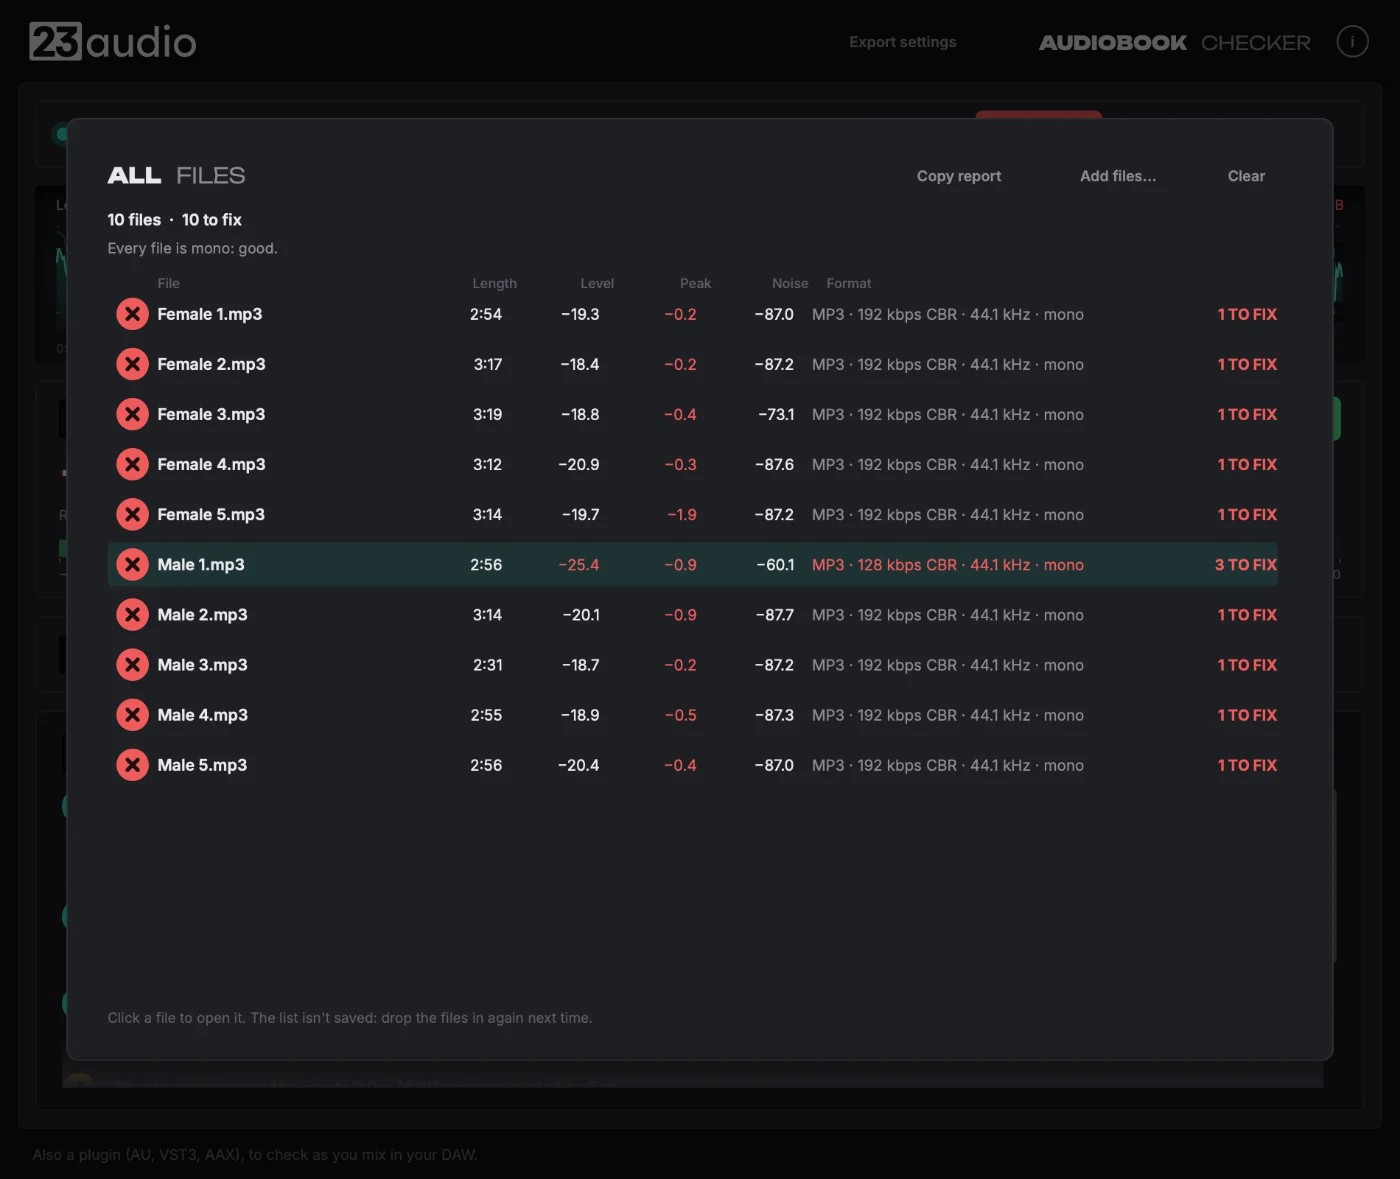Open the info icon in the header
Image resolution: width=1400 pixels, height=1179 pixels.
[1352, 41]
